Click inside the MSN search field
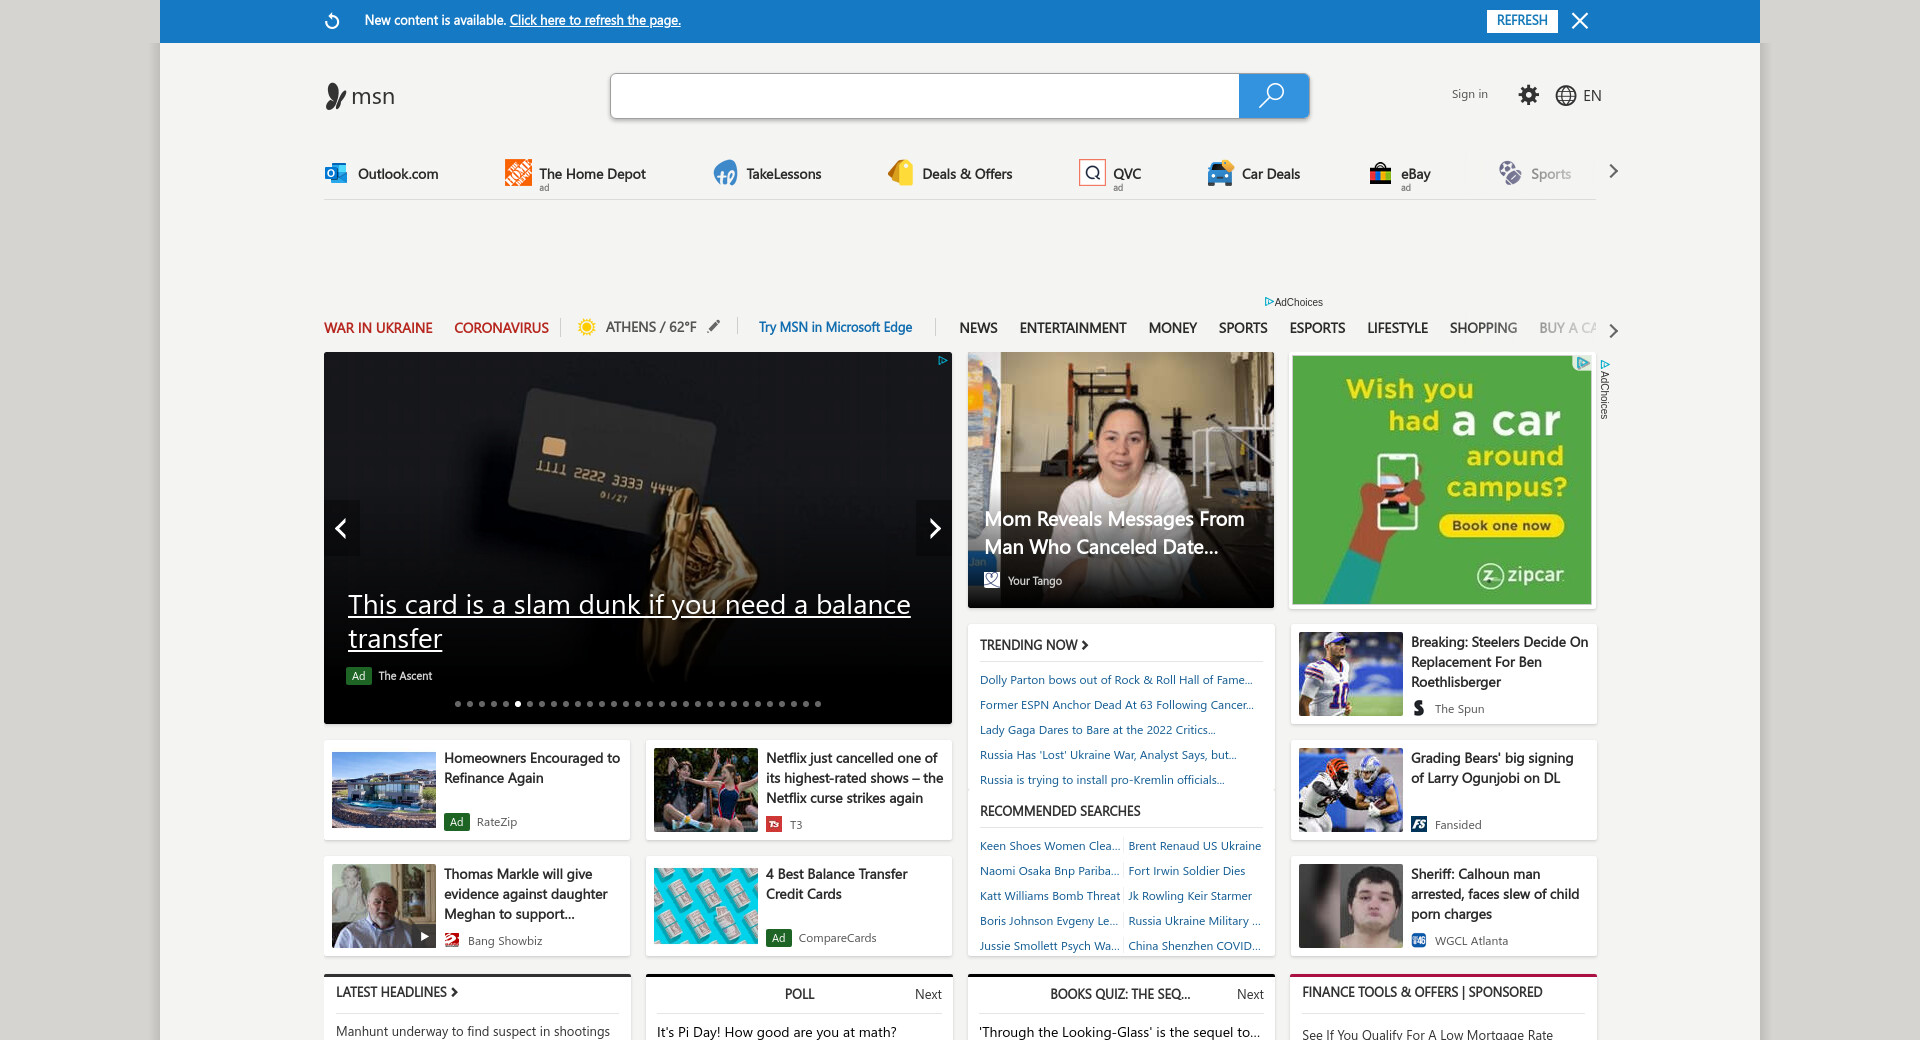Viewport: 1920px width, 1040px height. click(x=924, y=96)
